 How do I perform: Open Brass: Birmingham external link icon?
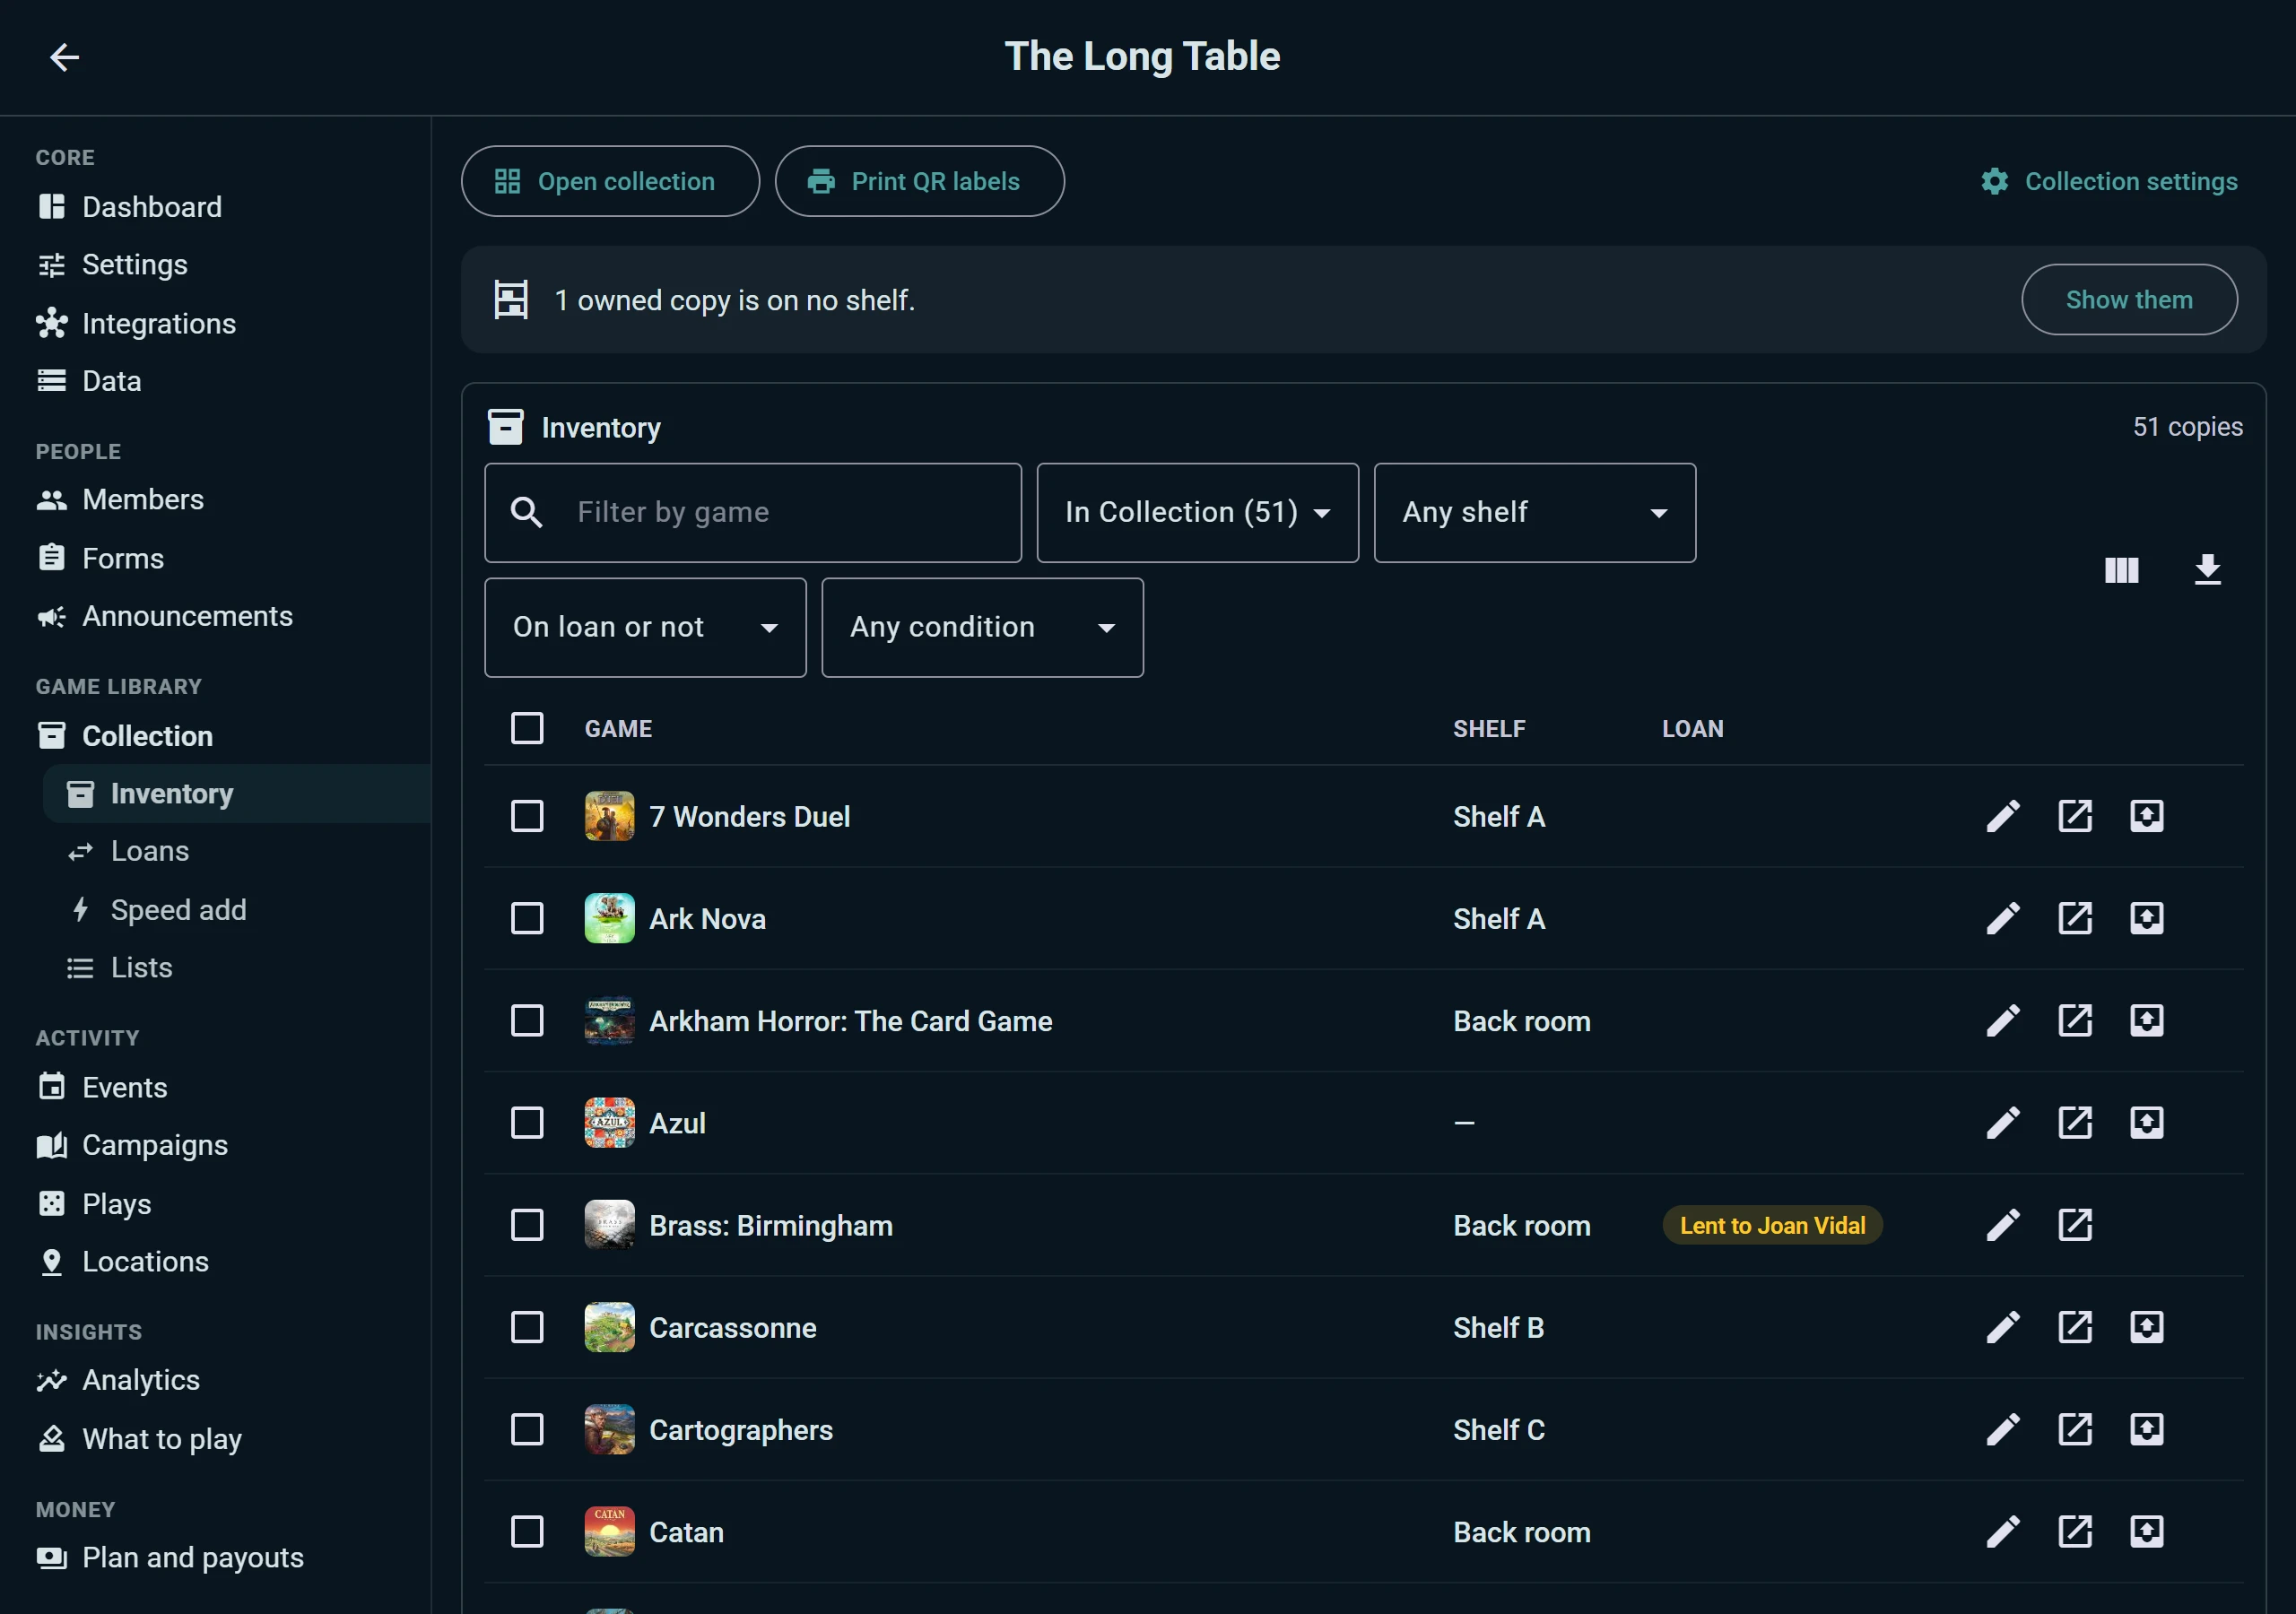tap(2075, 1225)
